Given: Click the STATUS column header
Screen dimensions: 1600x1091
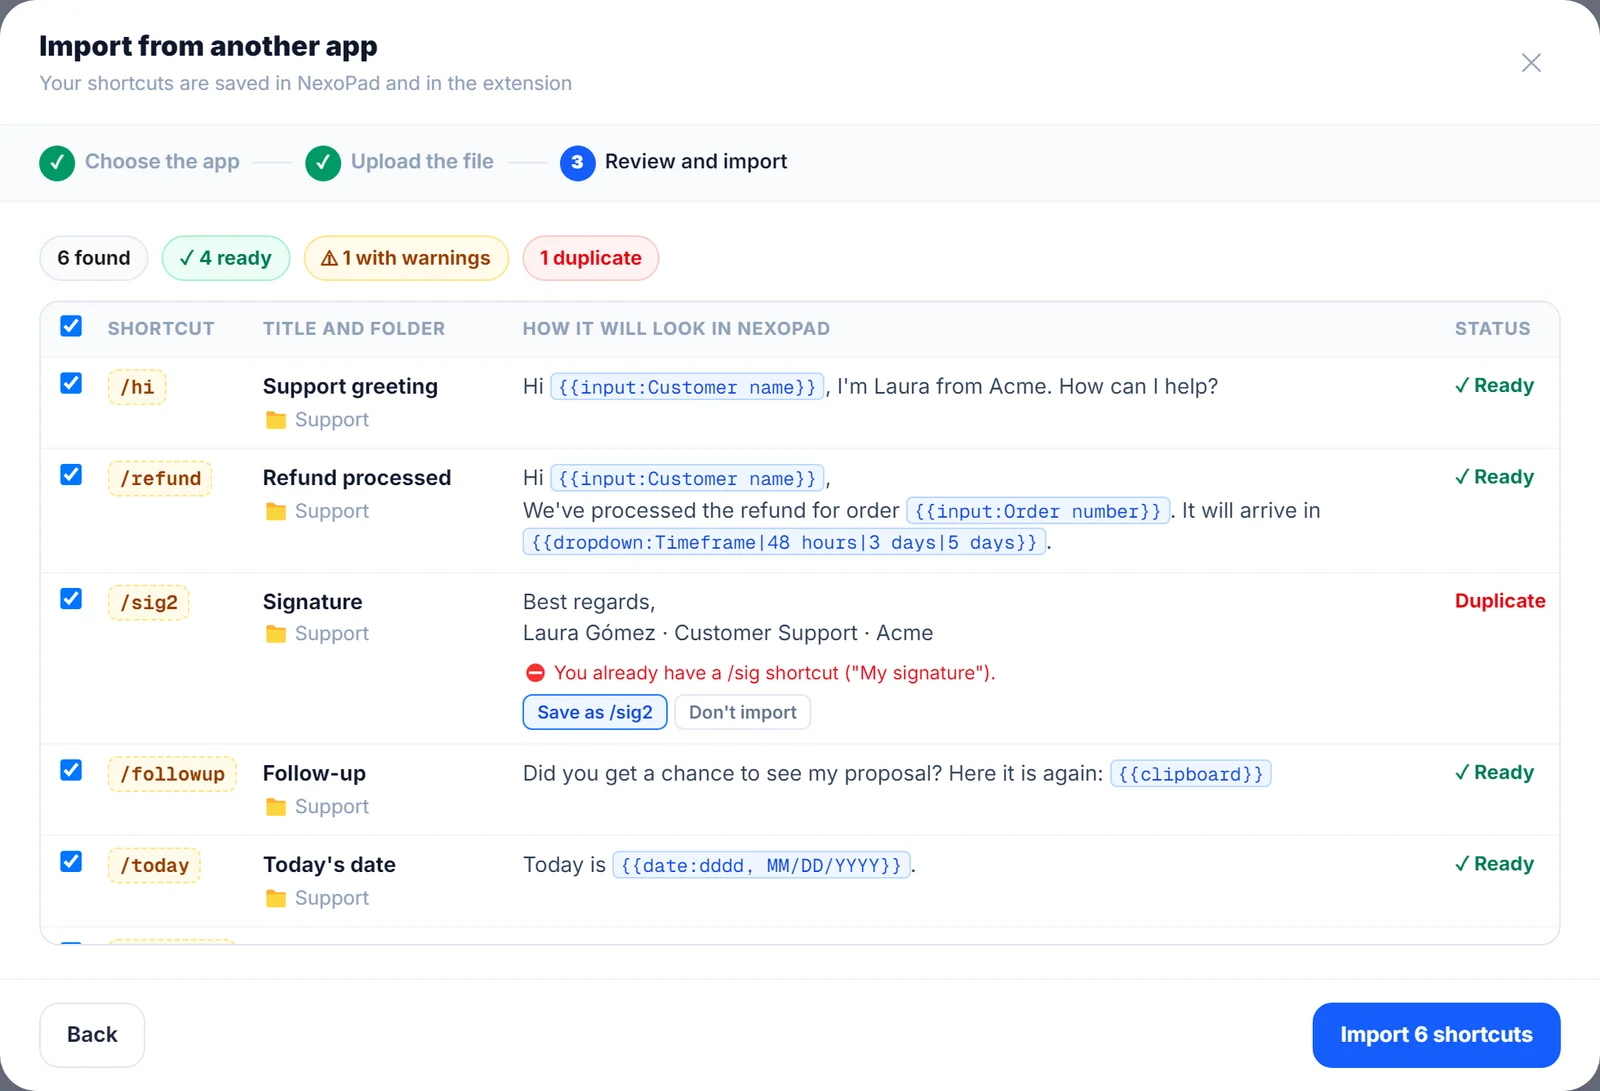Looking at the screenshot, I should click(x=1492, y=329).
